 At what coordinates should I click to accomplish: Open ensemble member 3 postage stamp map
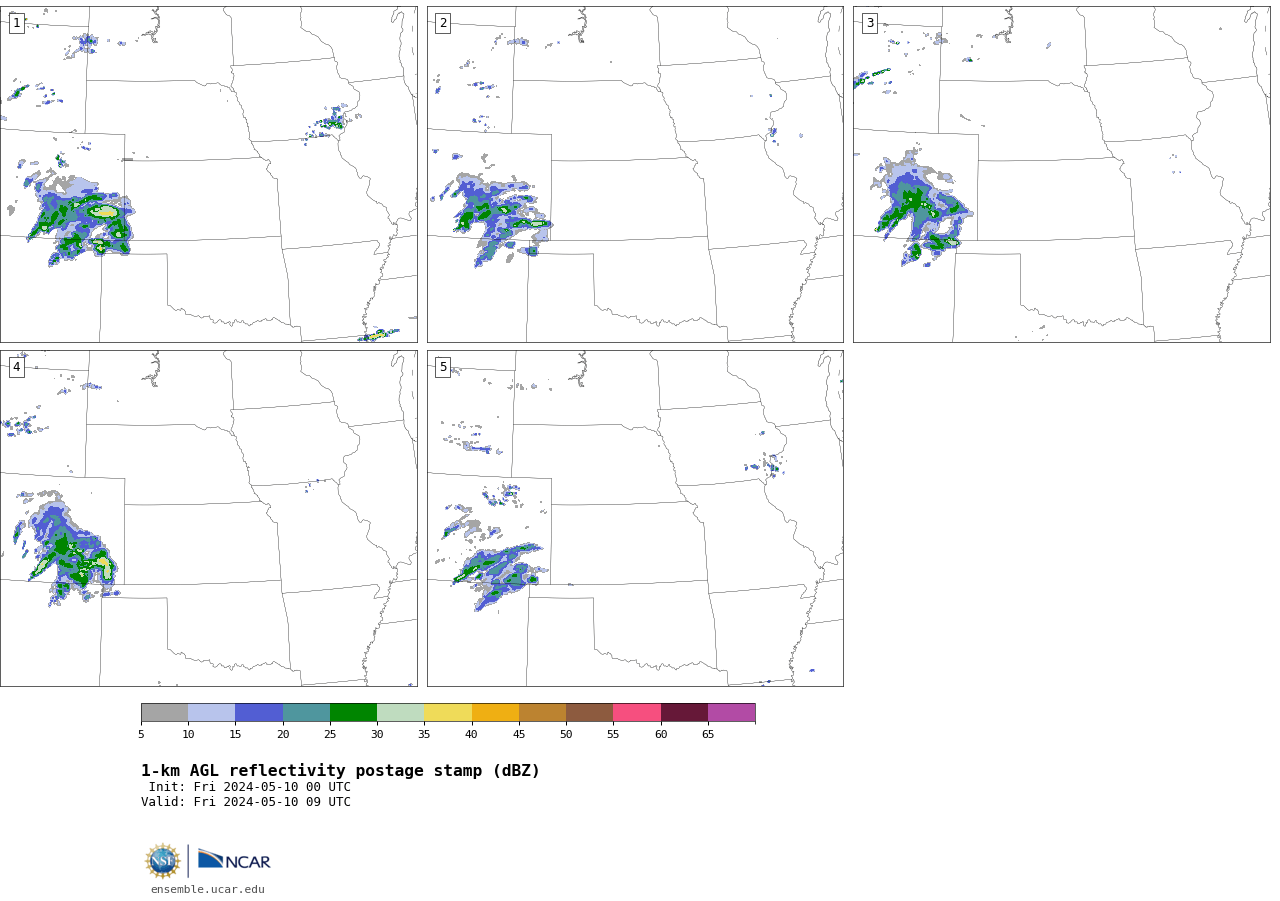pos(1061,175)
